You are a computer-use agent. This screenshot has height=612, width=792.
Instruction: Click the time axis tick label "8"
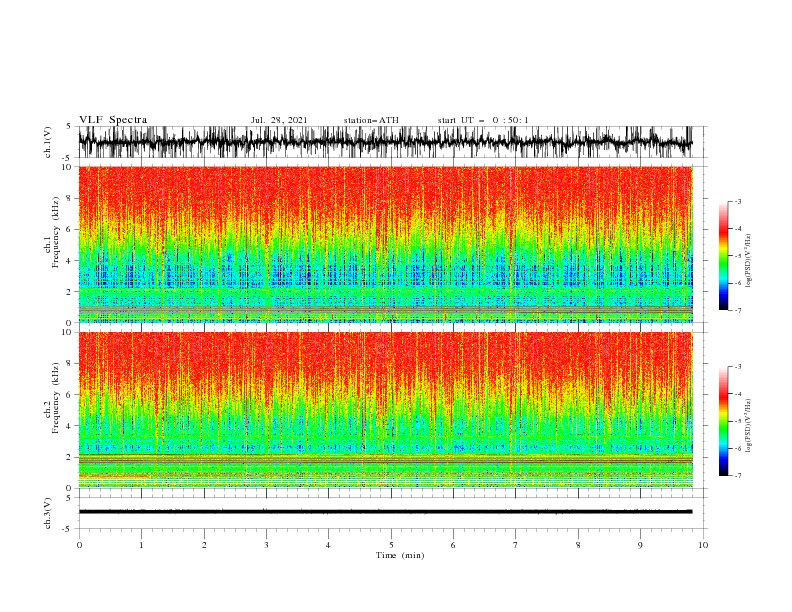578,545
